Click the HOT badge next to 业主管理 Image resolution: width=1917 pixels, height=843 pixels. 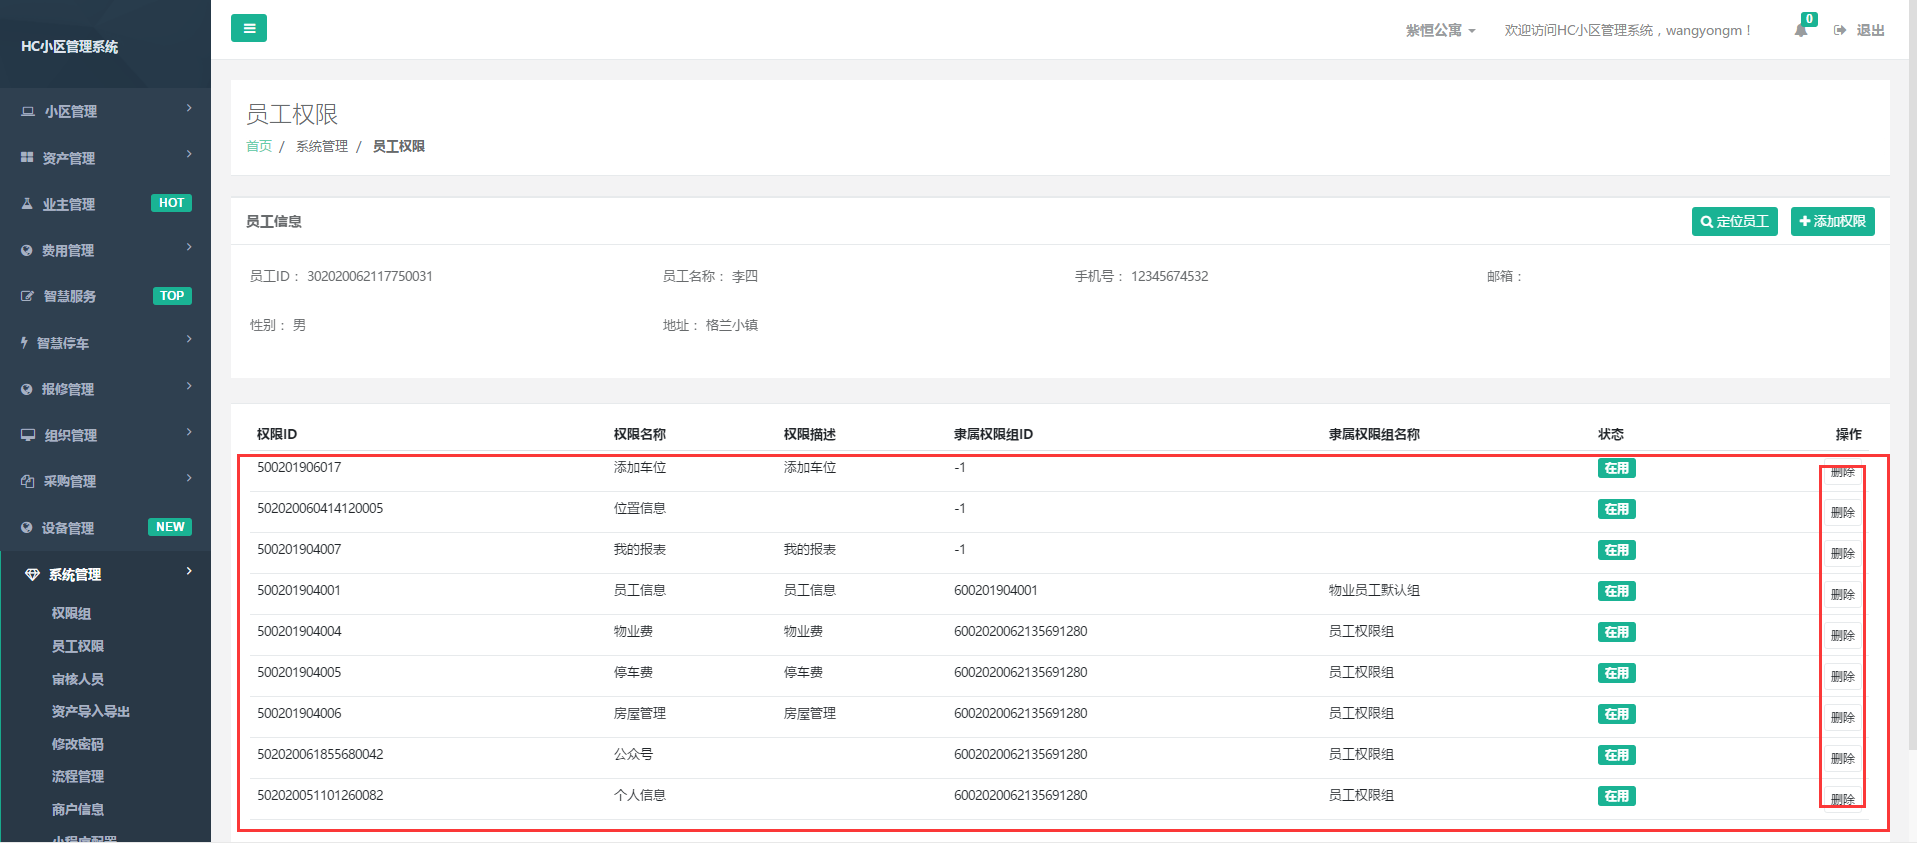(x=171, y=203)
